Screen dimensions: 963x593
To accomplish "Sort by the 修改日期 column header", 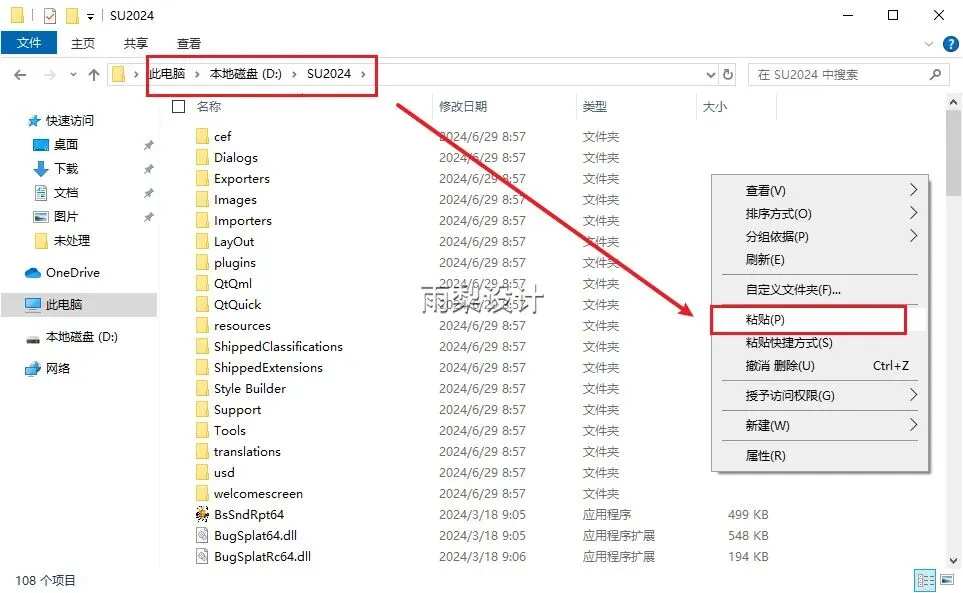I will point(462,107).
